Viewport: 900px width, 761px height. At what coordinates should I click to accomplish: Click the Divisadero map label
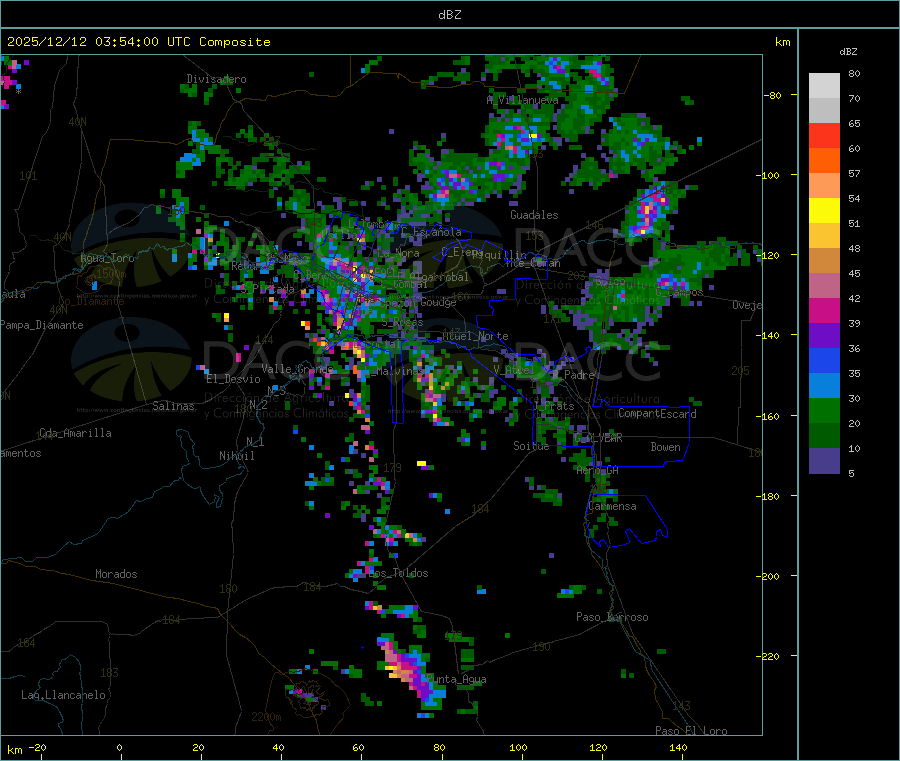216,79
